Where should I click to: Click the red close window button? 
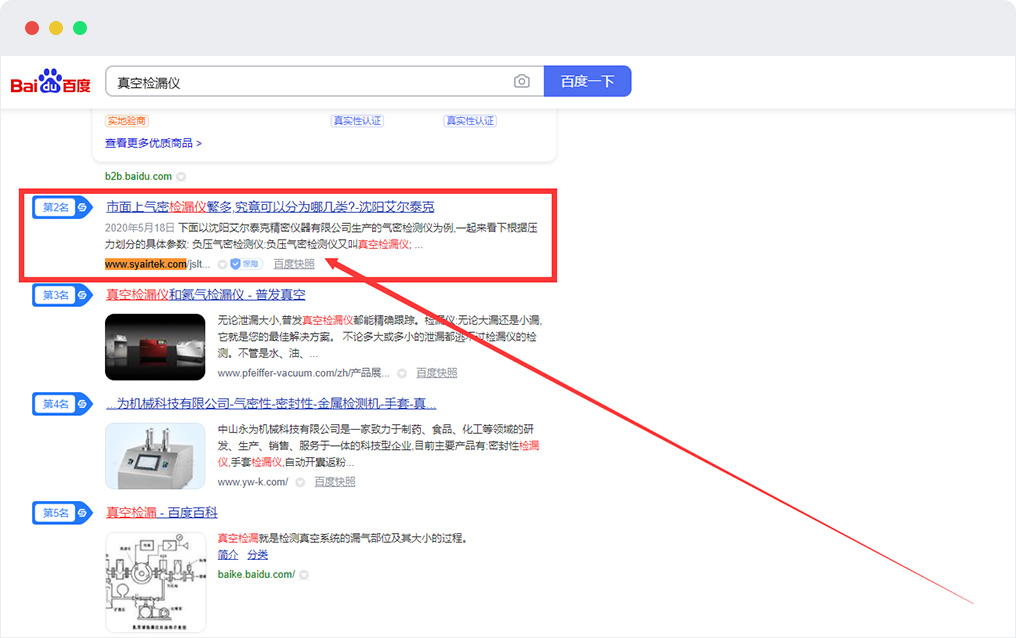(x=32, y=28)
